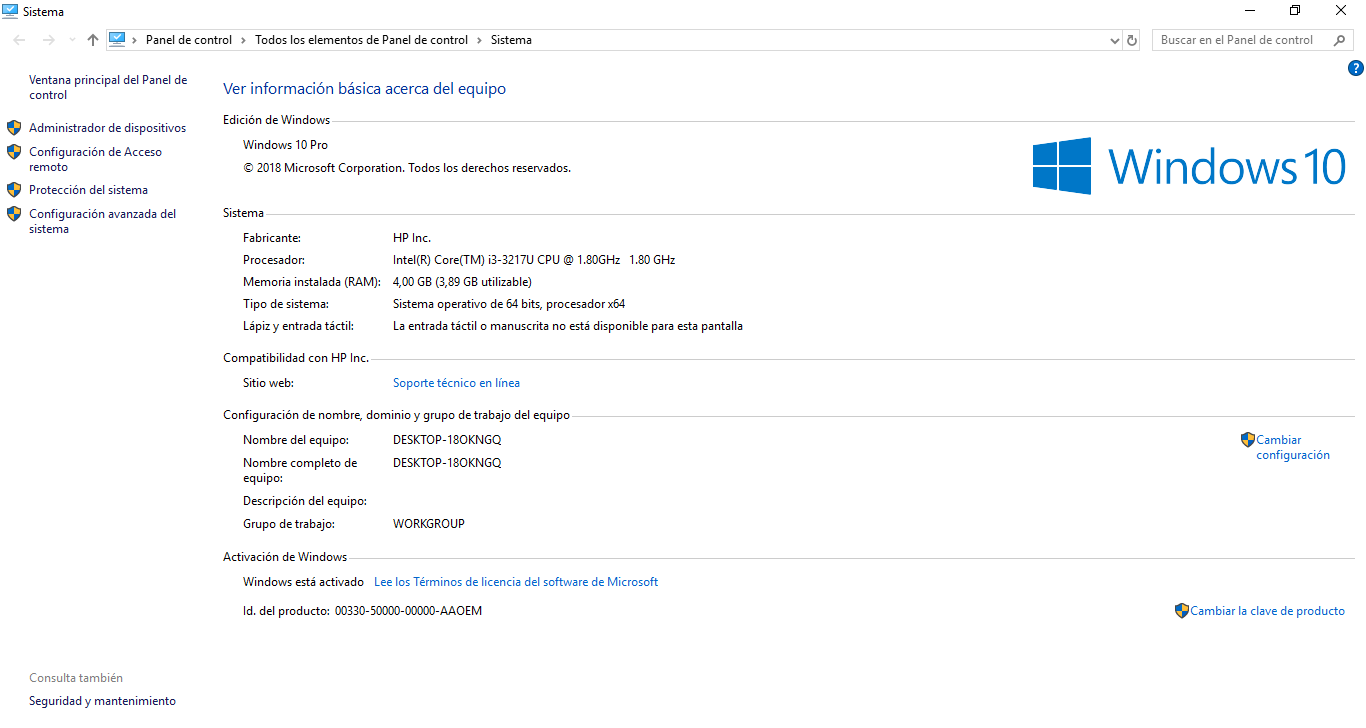Click the Windows 10 Pro edition text
Image resolution: width=1366 pixels, height=728 pixels.
coord(285,145)
